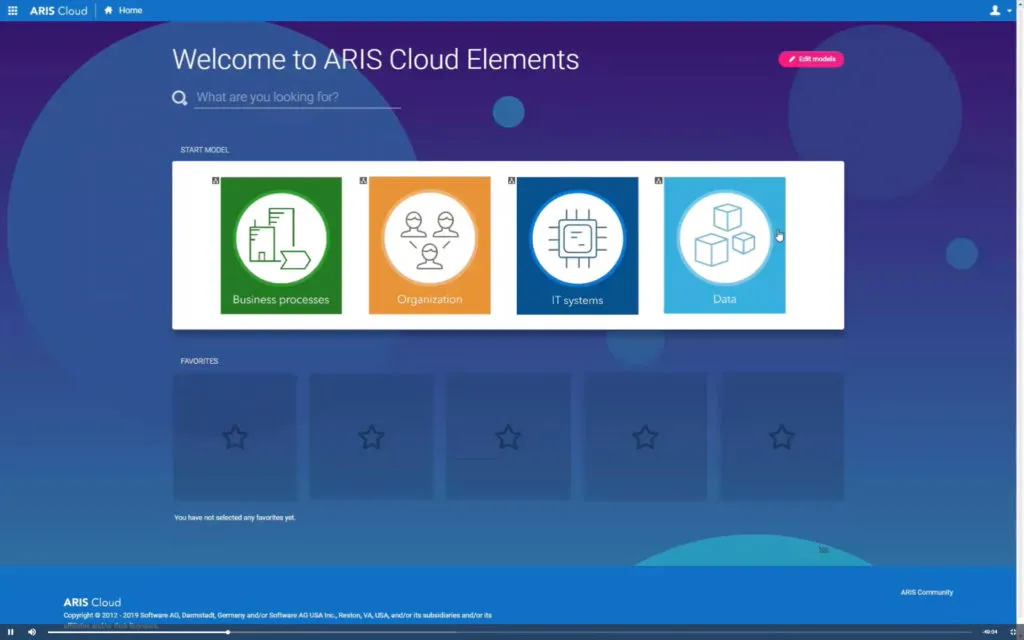Viewport: 1024px width, 640px height.
Task: Open the application launcher grid icon
Action: tap(12, 10)
